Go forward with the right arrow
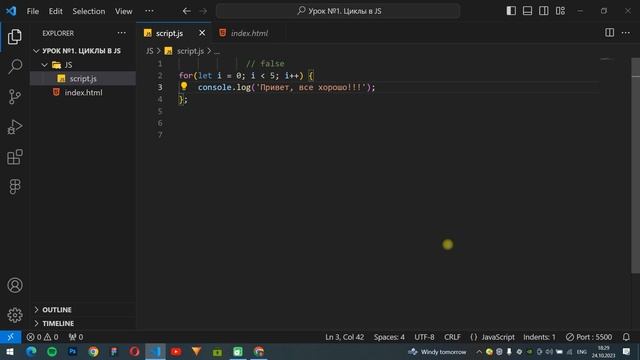The image size is (640, 360). 203,11
